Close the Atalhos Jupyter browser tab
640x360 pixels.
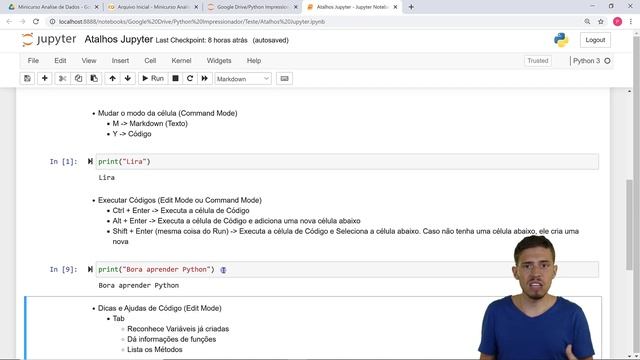point(395,7)
